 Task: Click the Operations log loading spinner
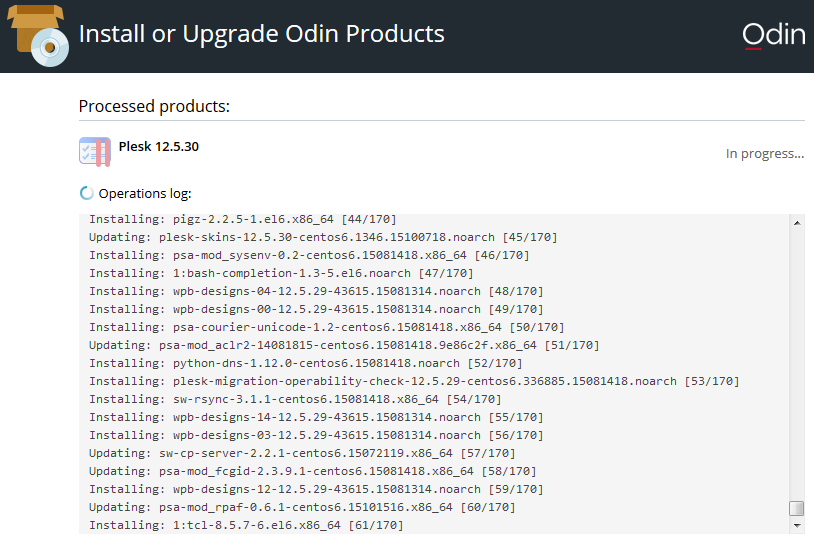[x=86, y=193]
